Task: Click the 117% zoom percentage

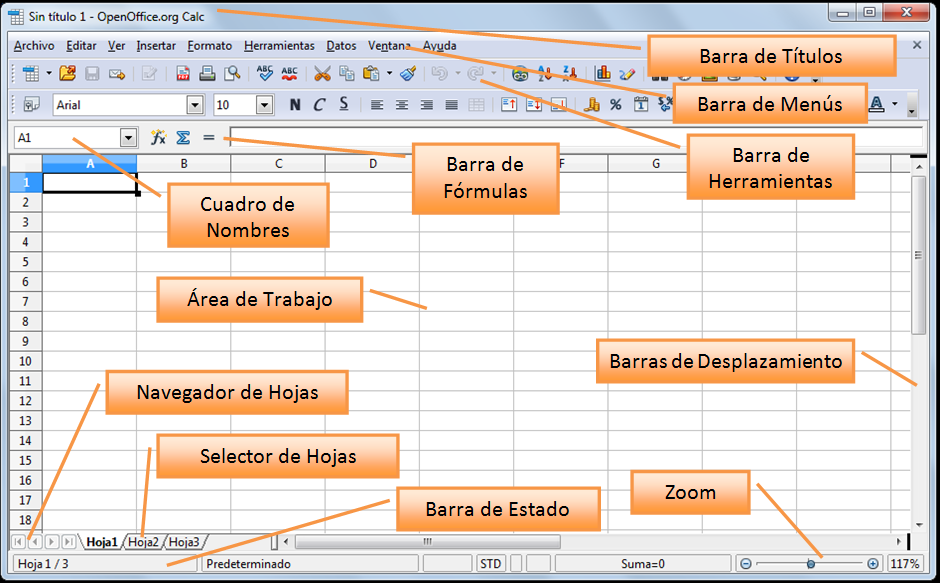Action: tap(905, 564)
